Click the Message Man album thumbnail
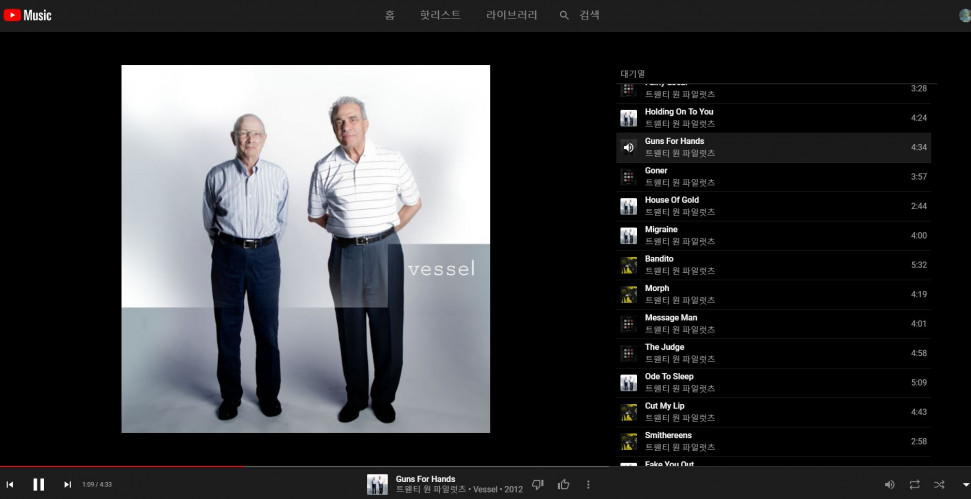 click(629, 324)
